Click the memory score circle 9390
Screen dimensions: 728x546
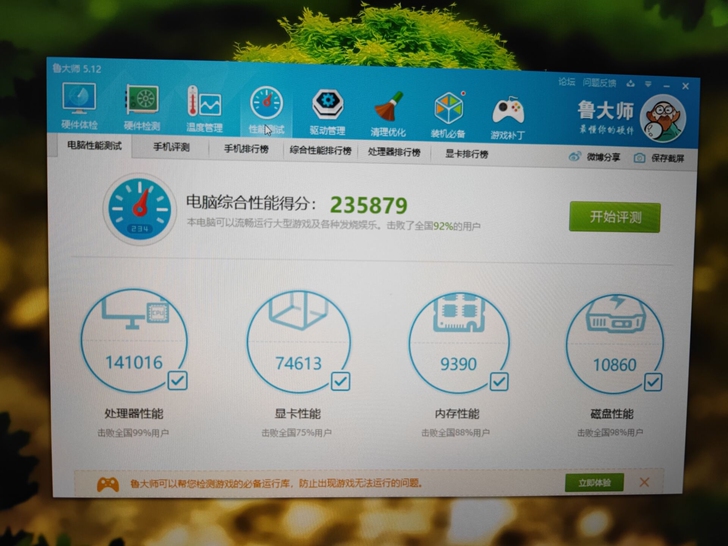tap(459, 344)
